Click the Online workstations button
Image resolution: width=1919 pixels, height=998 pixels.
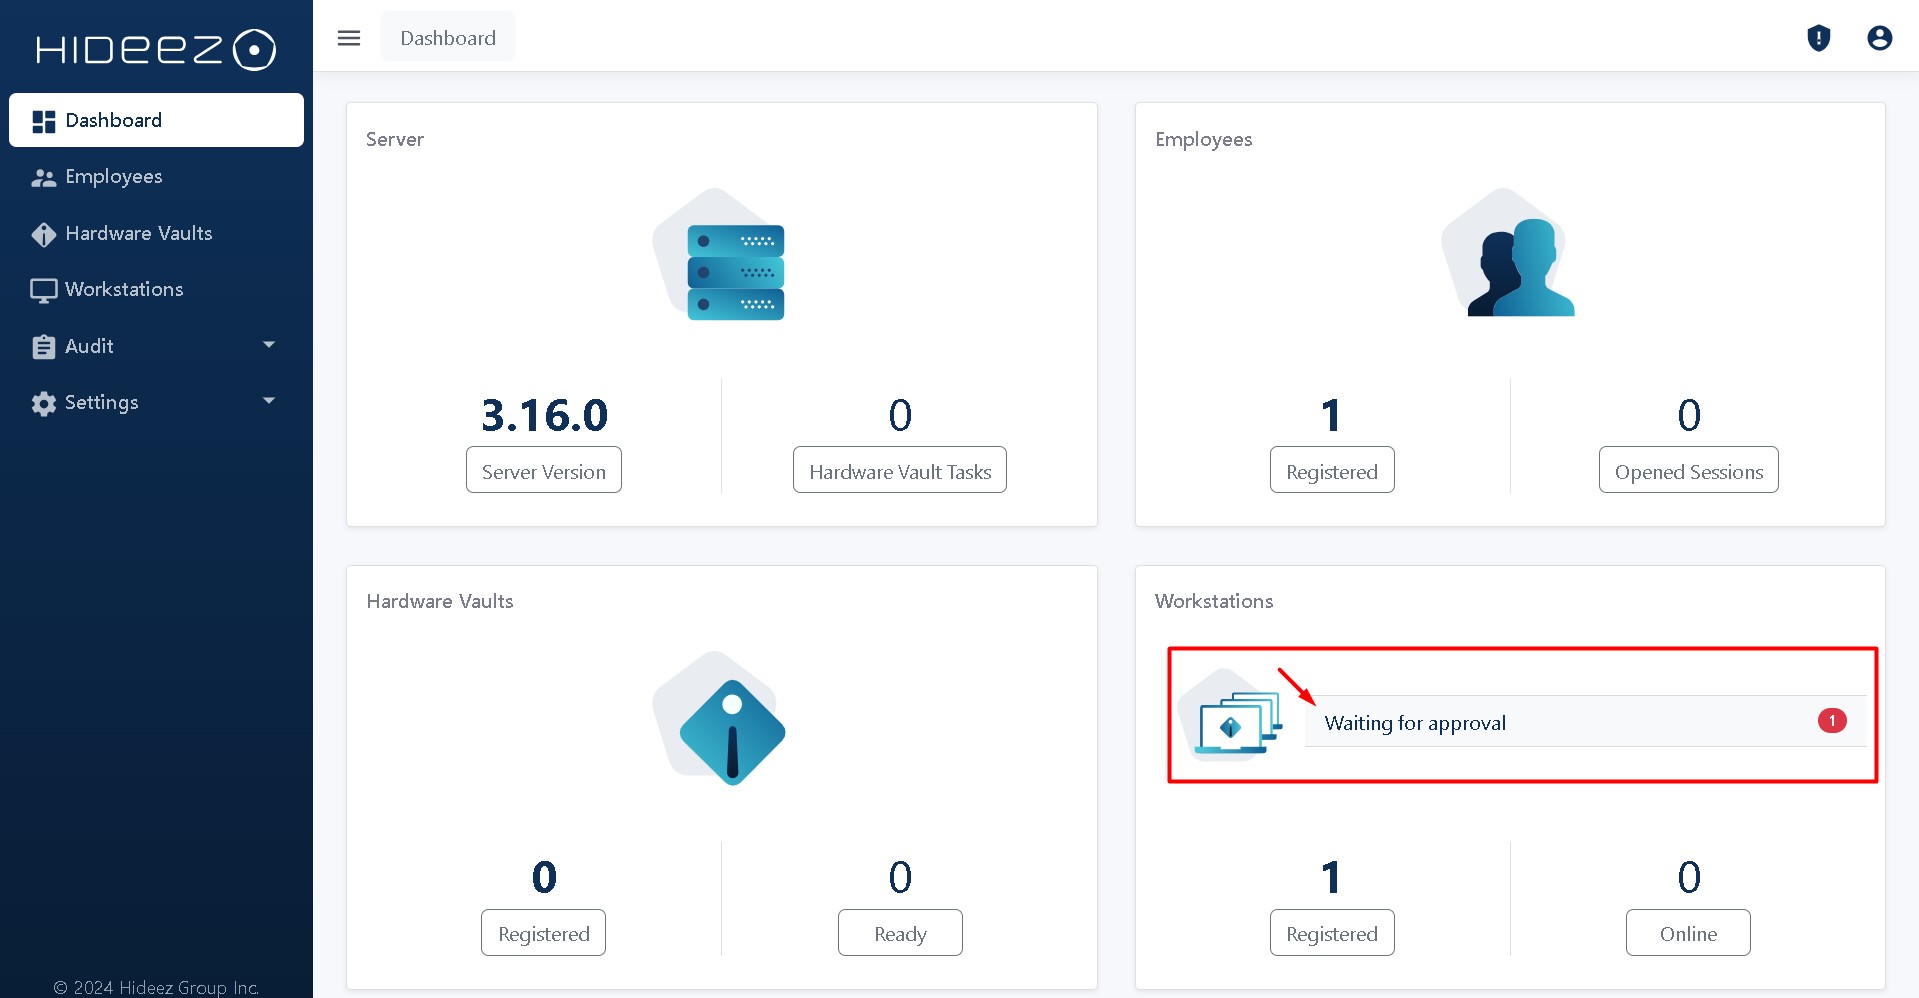tap(1688, 933)
